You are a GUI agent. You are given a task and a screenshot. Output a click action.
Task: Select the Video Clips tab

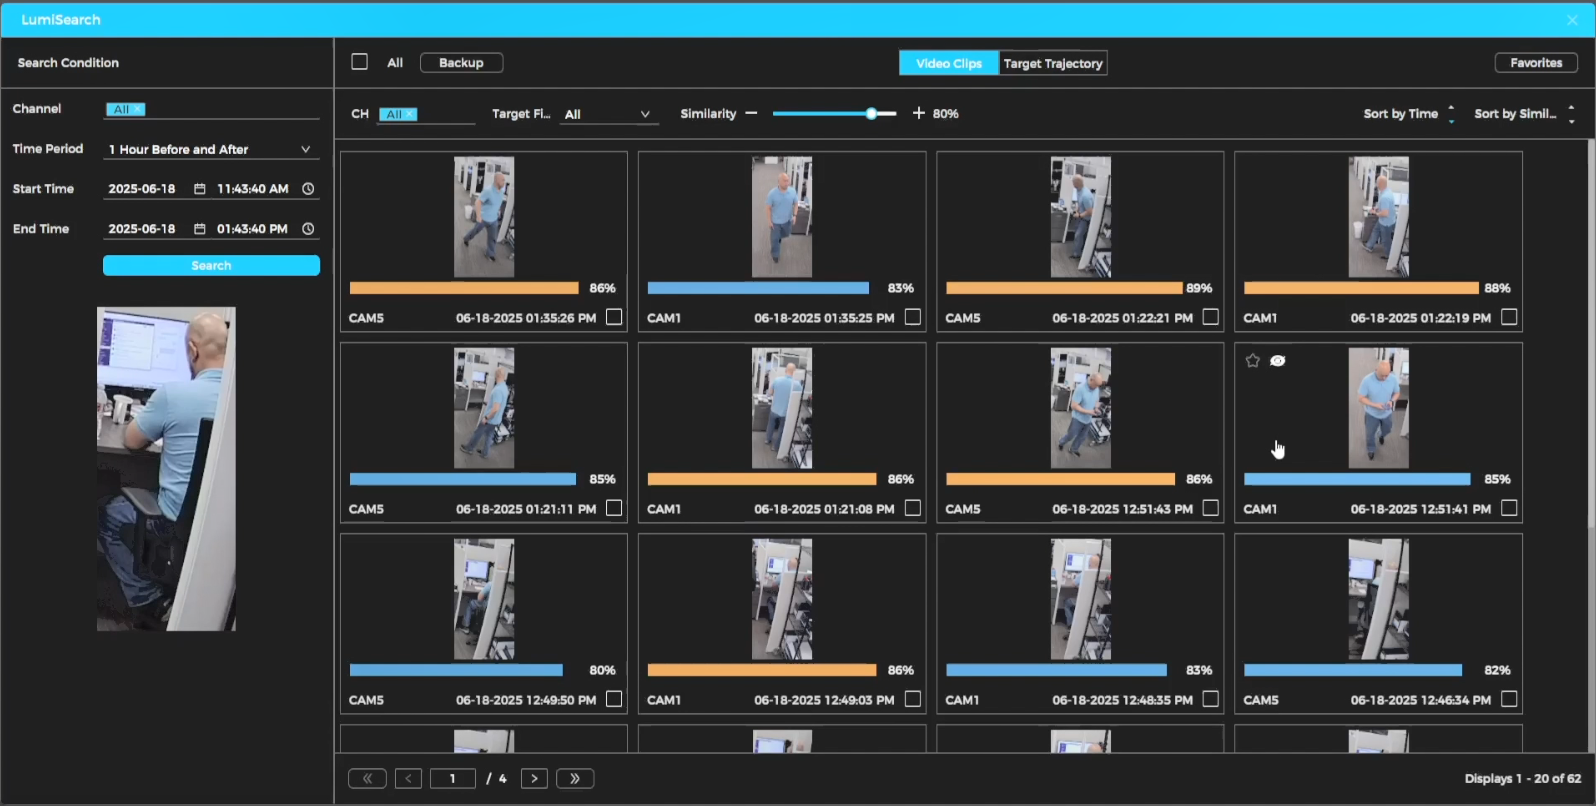pos(948,63)
